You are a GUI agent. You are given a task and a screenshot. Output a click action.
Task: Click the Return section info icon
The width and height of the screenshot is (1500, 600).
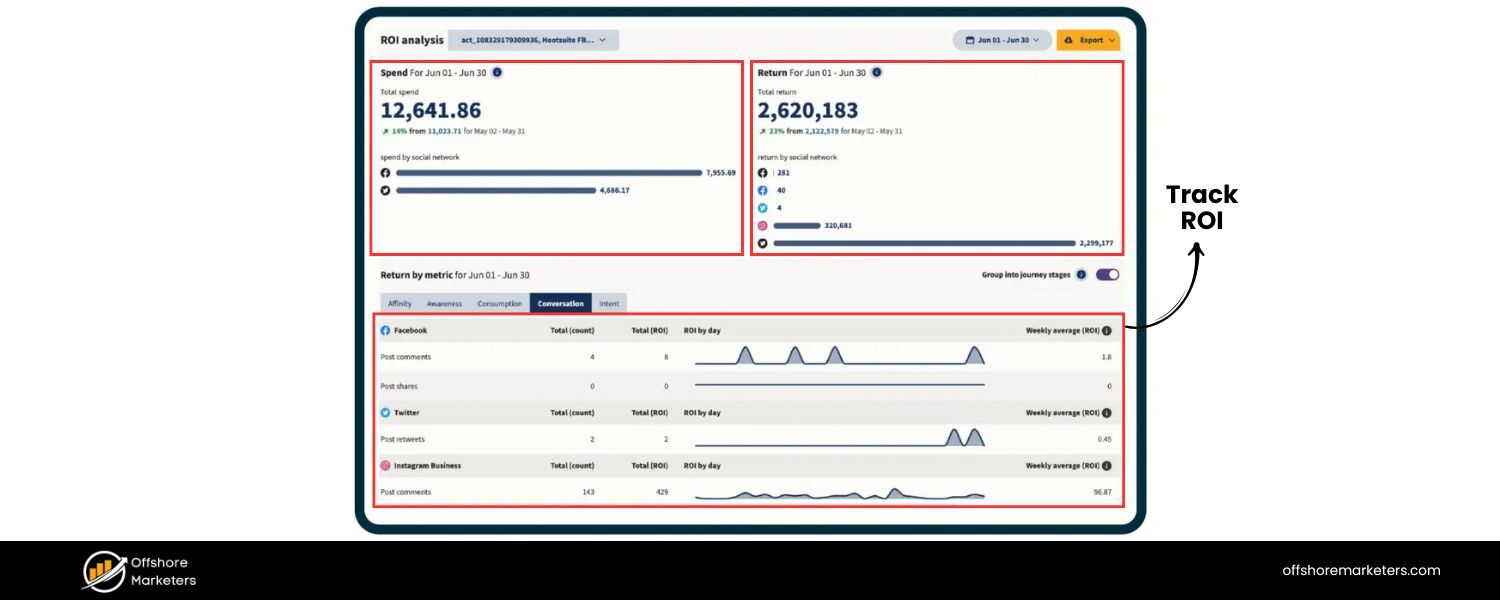click(877, 73)
